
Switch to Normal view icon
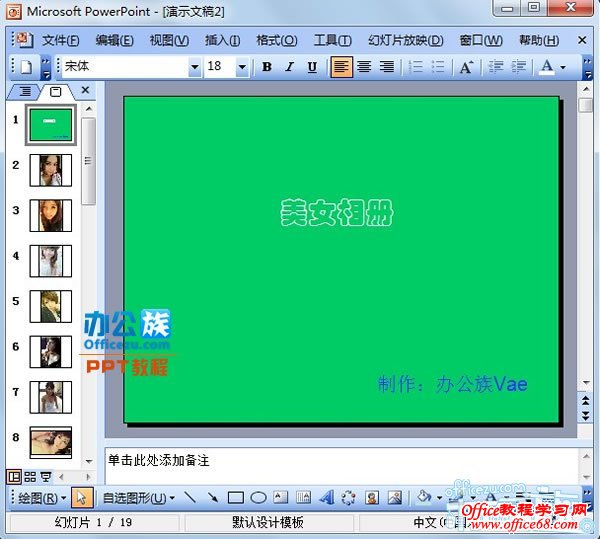point(14,477)
